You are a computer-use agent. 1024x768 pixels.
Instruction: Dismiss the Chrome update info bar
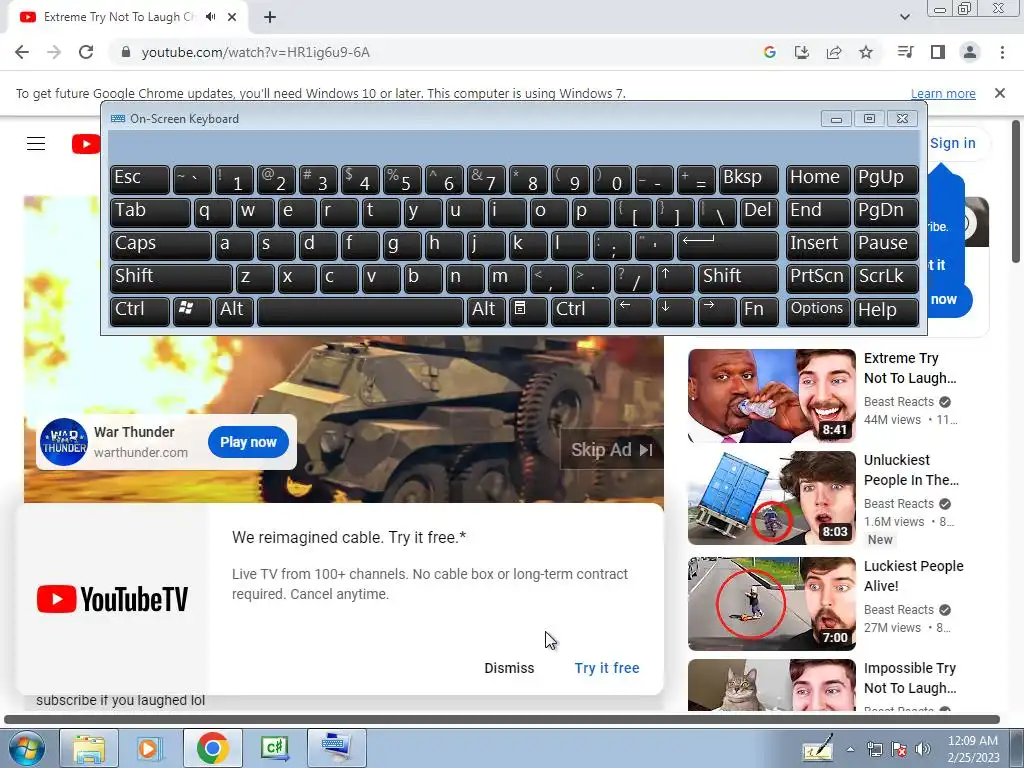(x=1000, y=93)
